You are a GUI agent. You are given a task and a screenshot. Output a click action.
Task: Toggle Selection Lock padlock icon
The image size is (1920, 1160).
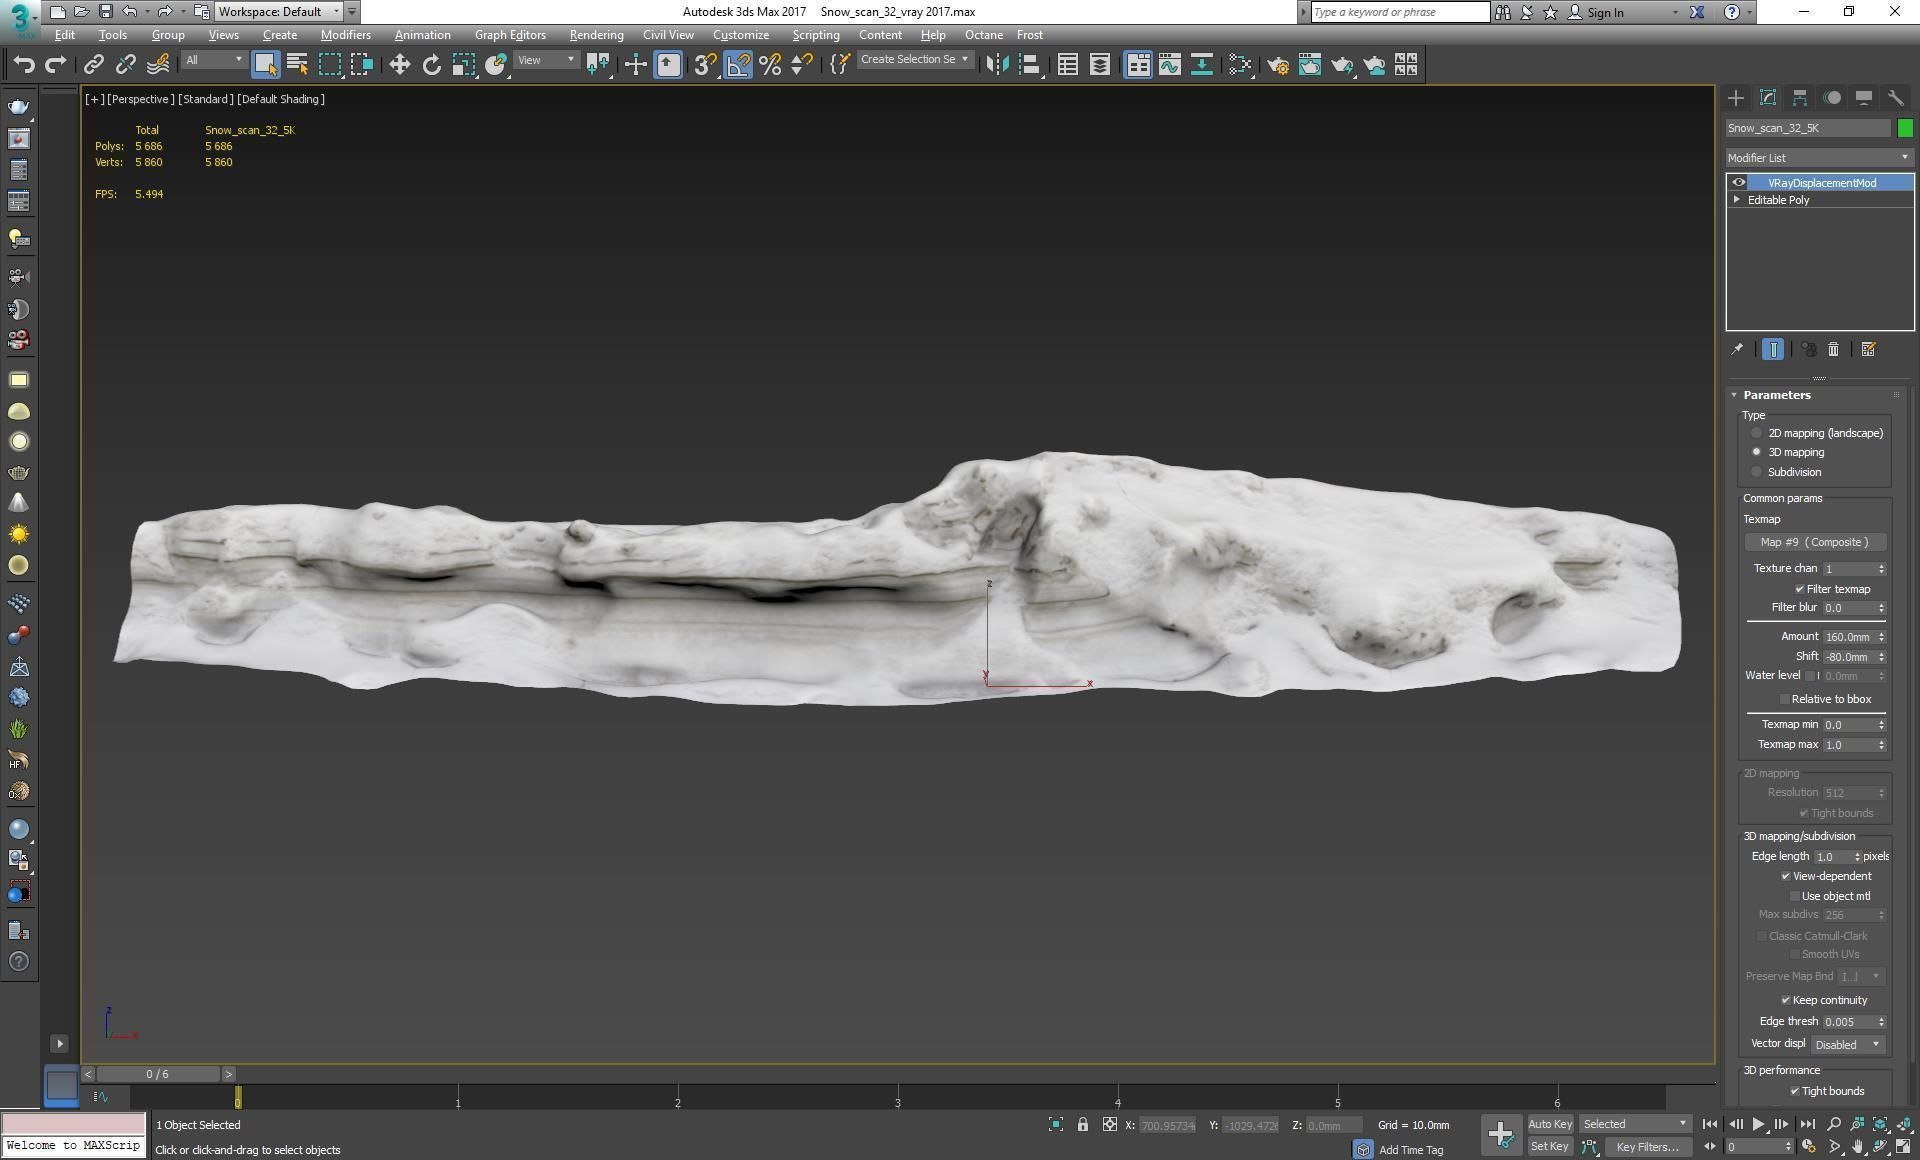[x=1082, y=1125]
